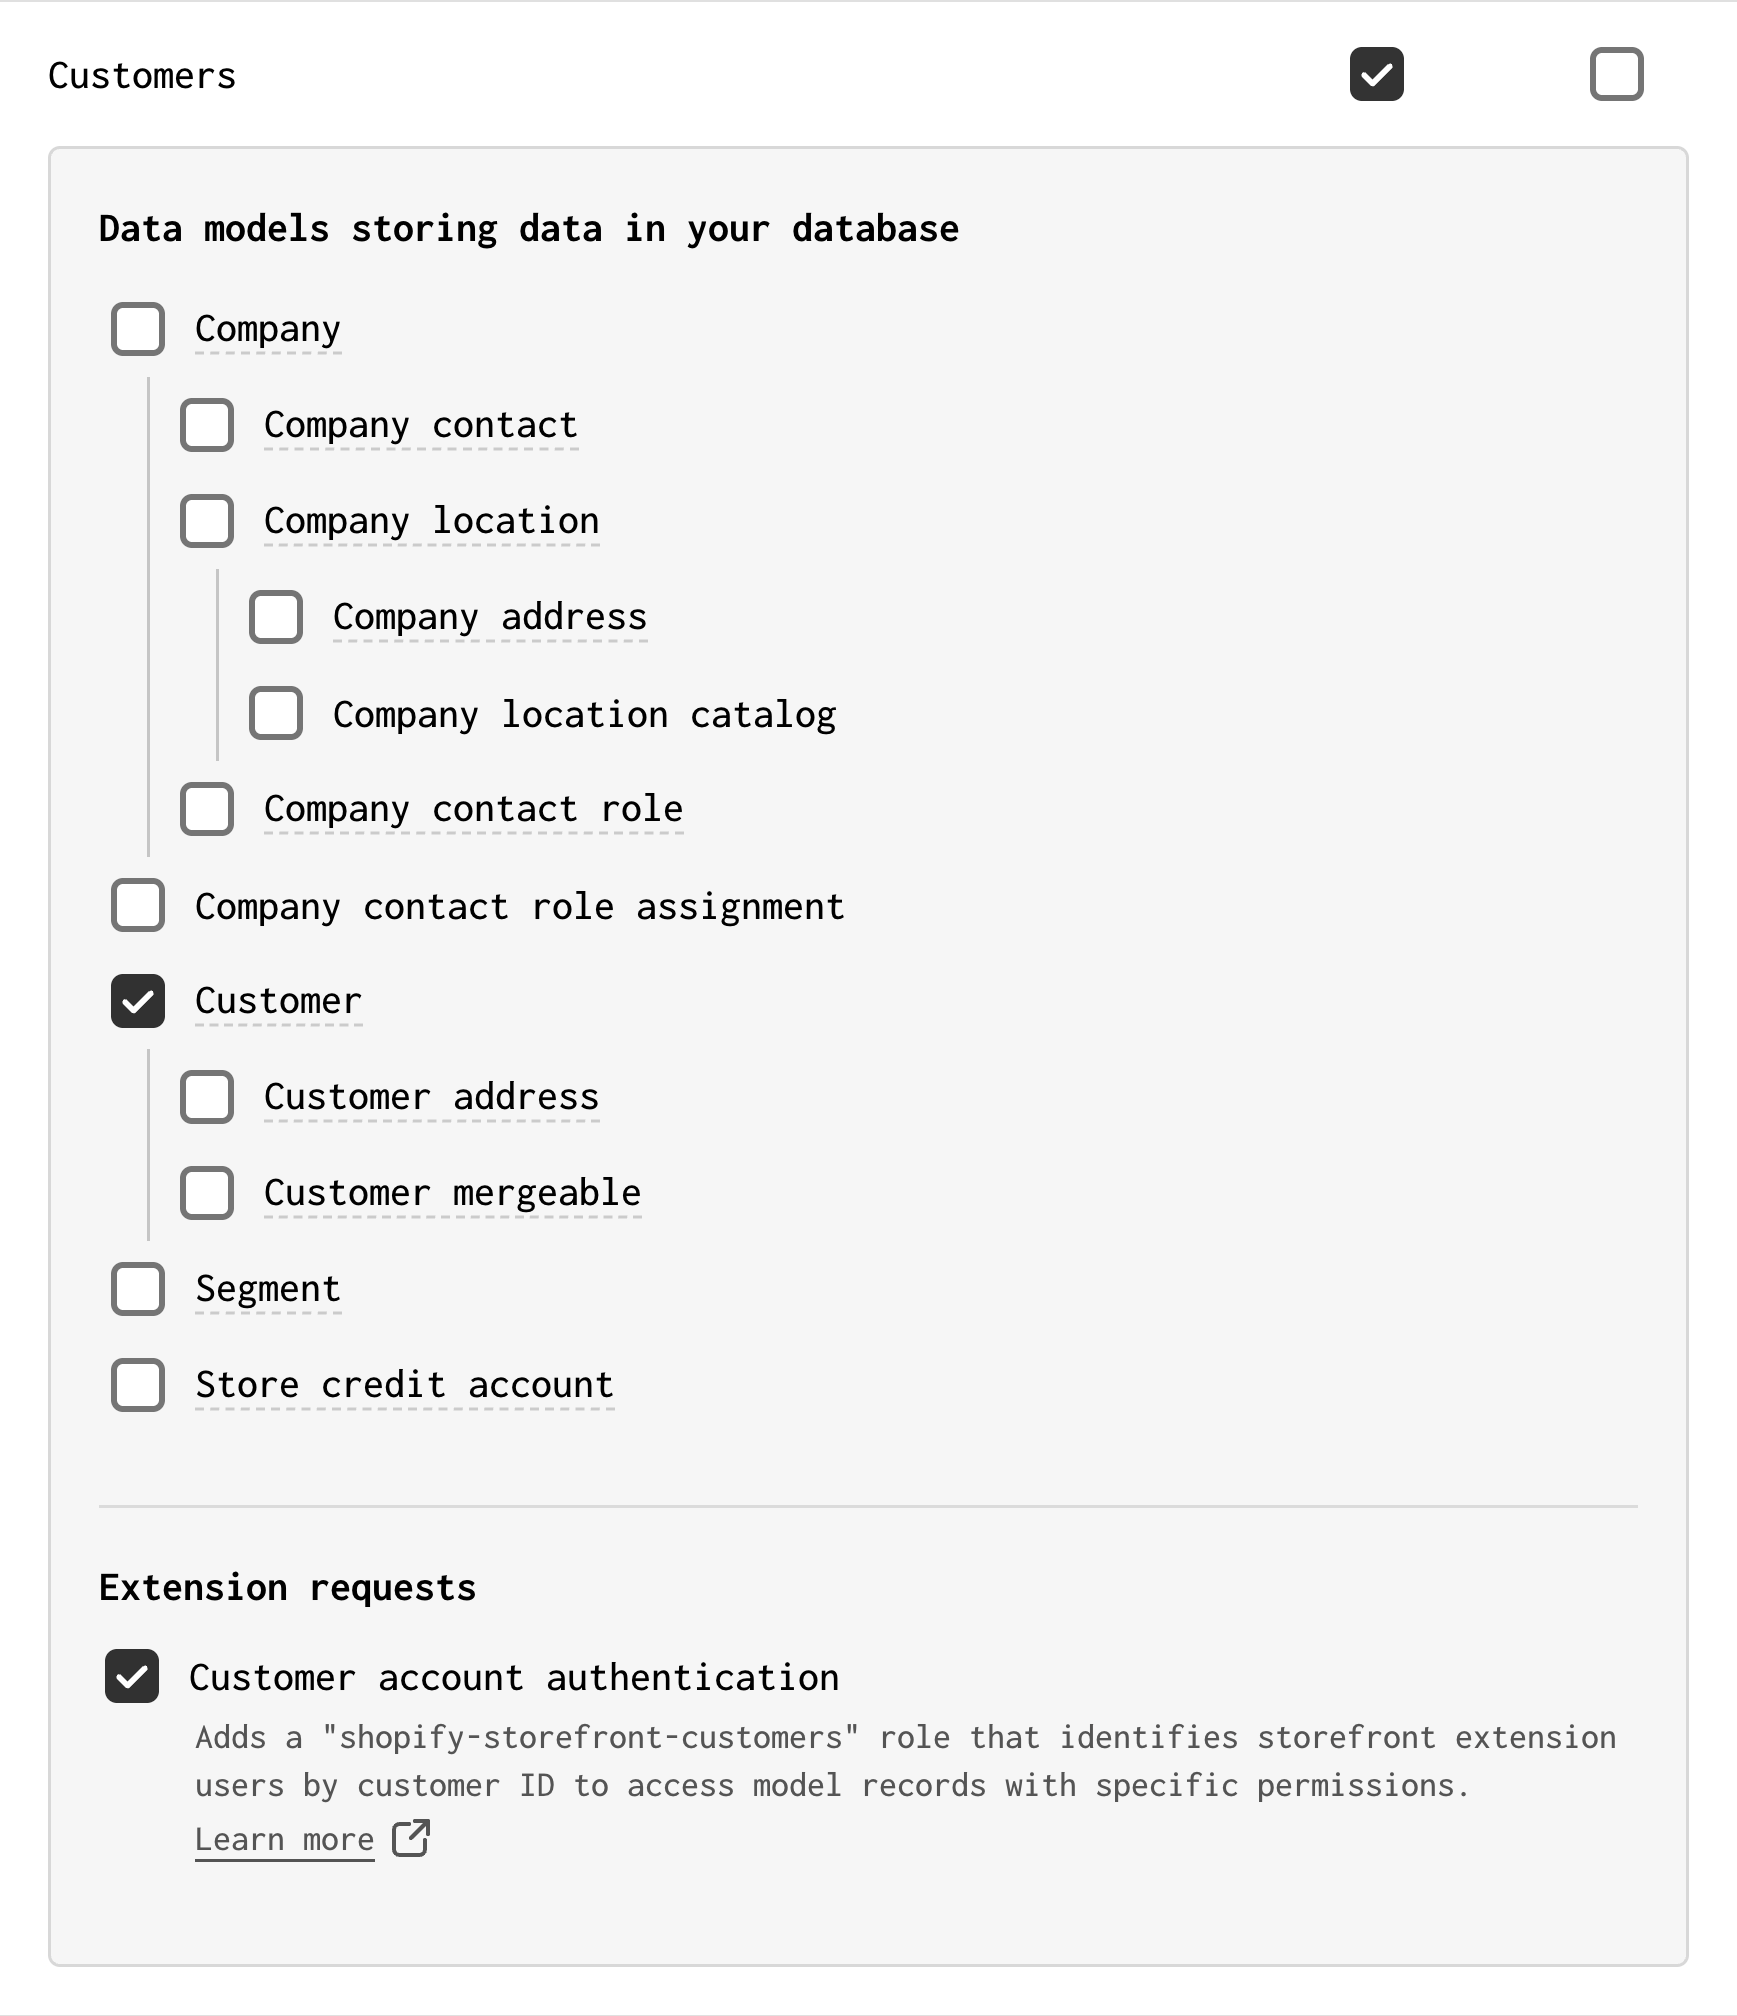This screenshot has width=1737, height=2016.
Task: Check the Company address permission
Action: pyautogui.click(x=275, y=617)
